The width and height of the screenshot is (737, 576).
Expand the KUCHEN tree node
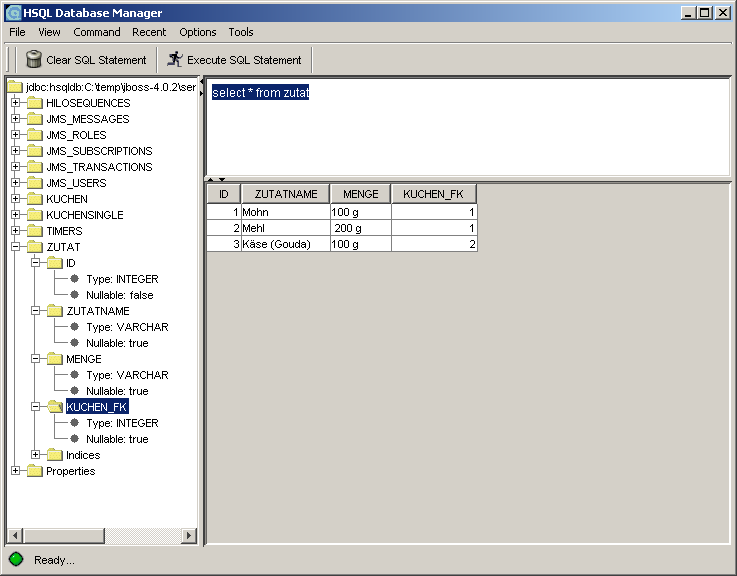[16, 198]
